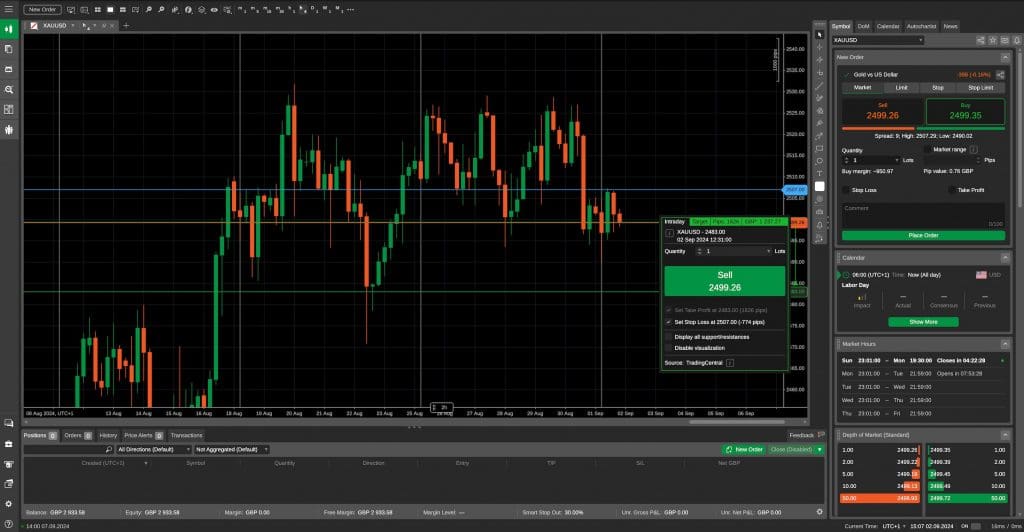Switch to the Autochartist tab
The width and height of the screenshot is (1024, 532).
click(921, 26)
